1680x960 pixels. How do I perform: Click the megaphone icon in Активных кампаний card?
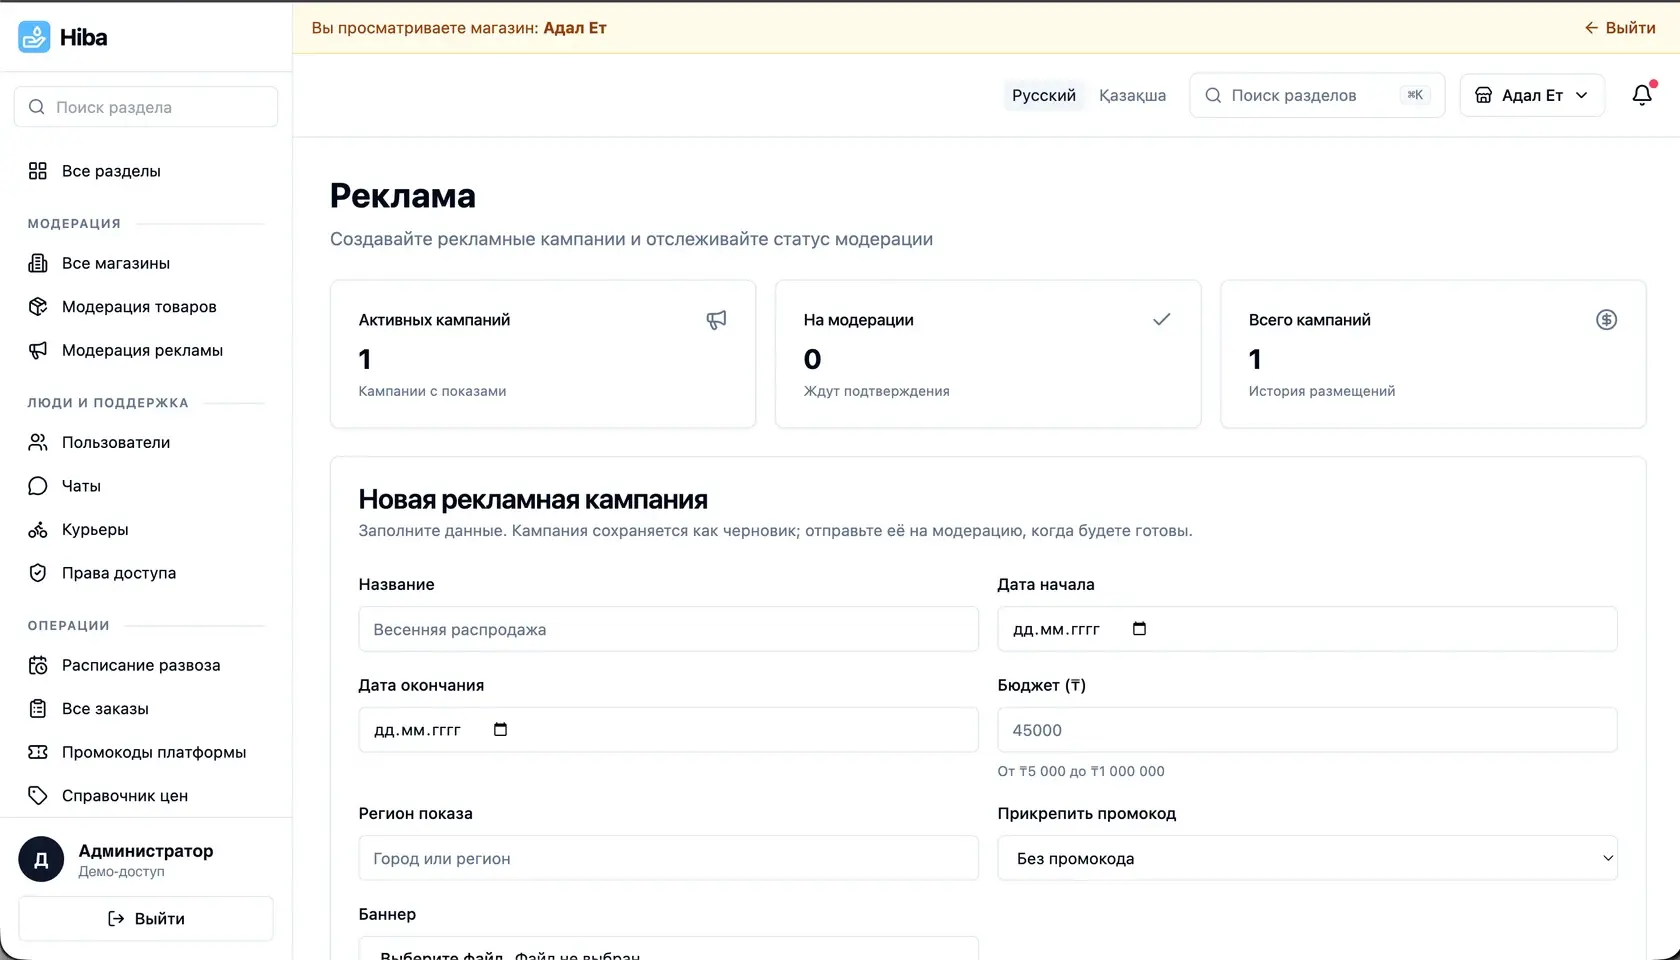click(x=716, y=320)
